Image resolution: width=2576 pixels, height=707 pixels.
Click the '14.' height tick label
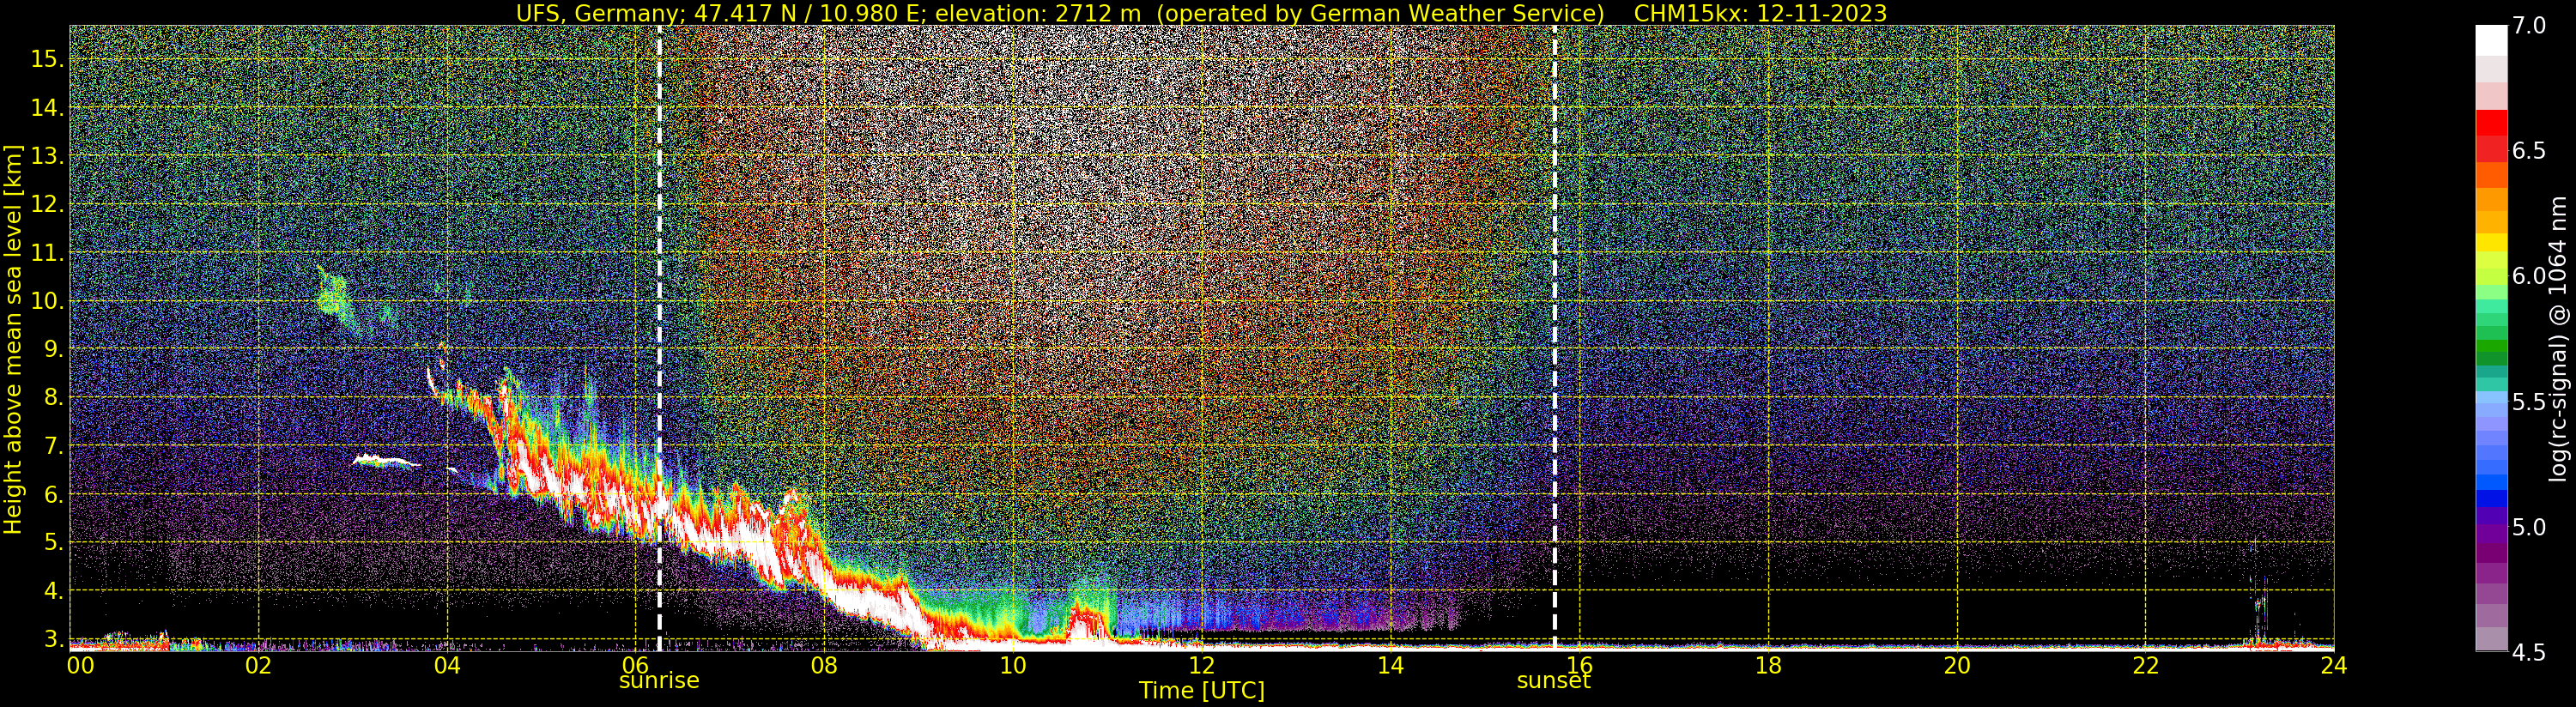[x=47, y=108]
